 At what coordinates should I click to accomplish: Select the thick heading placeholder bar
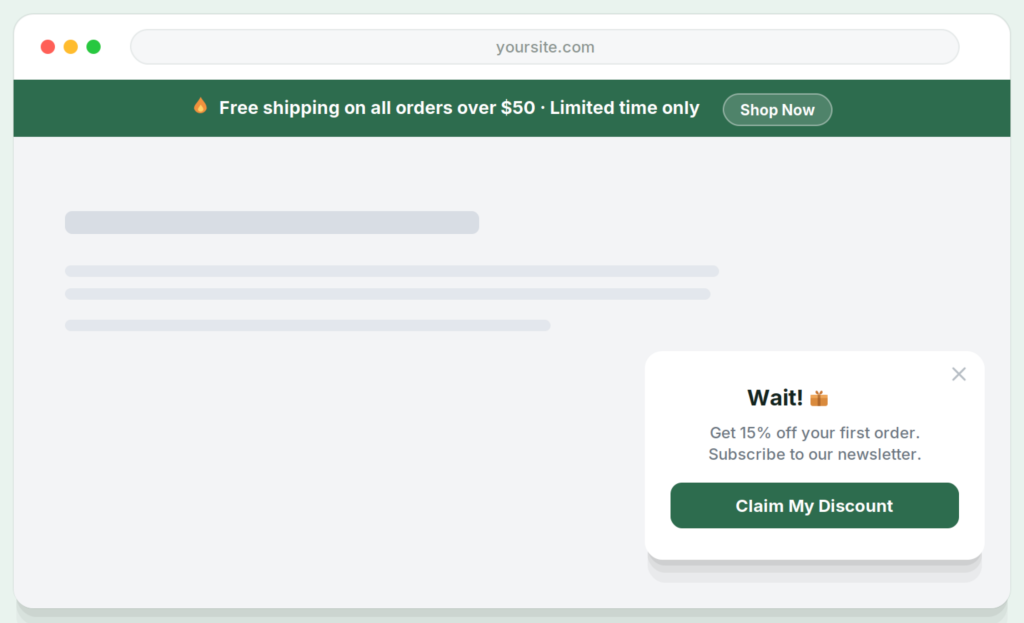(x=272, y=222)
